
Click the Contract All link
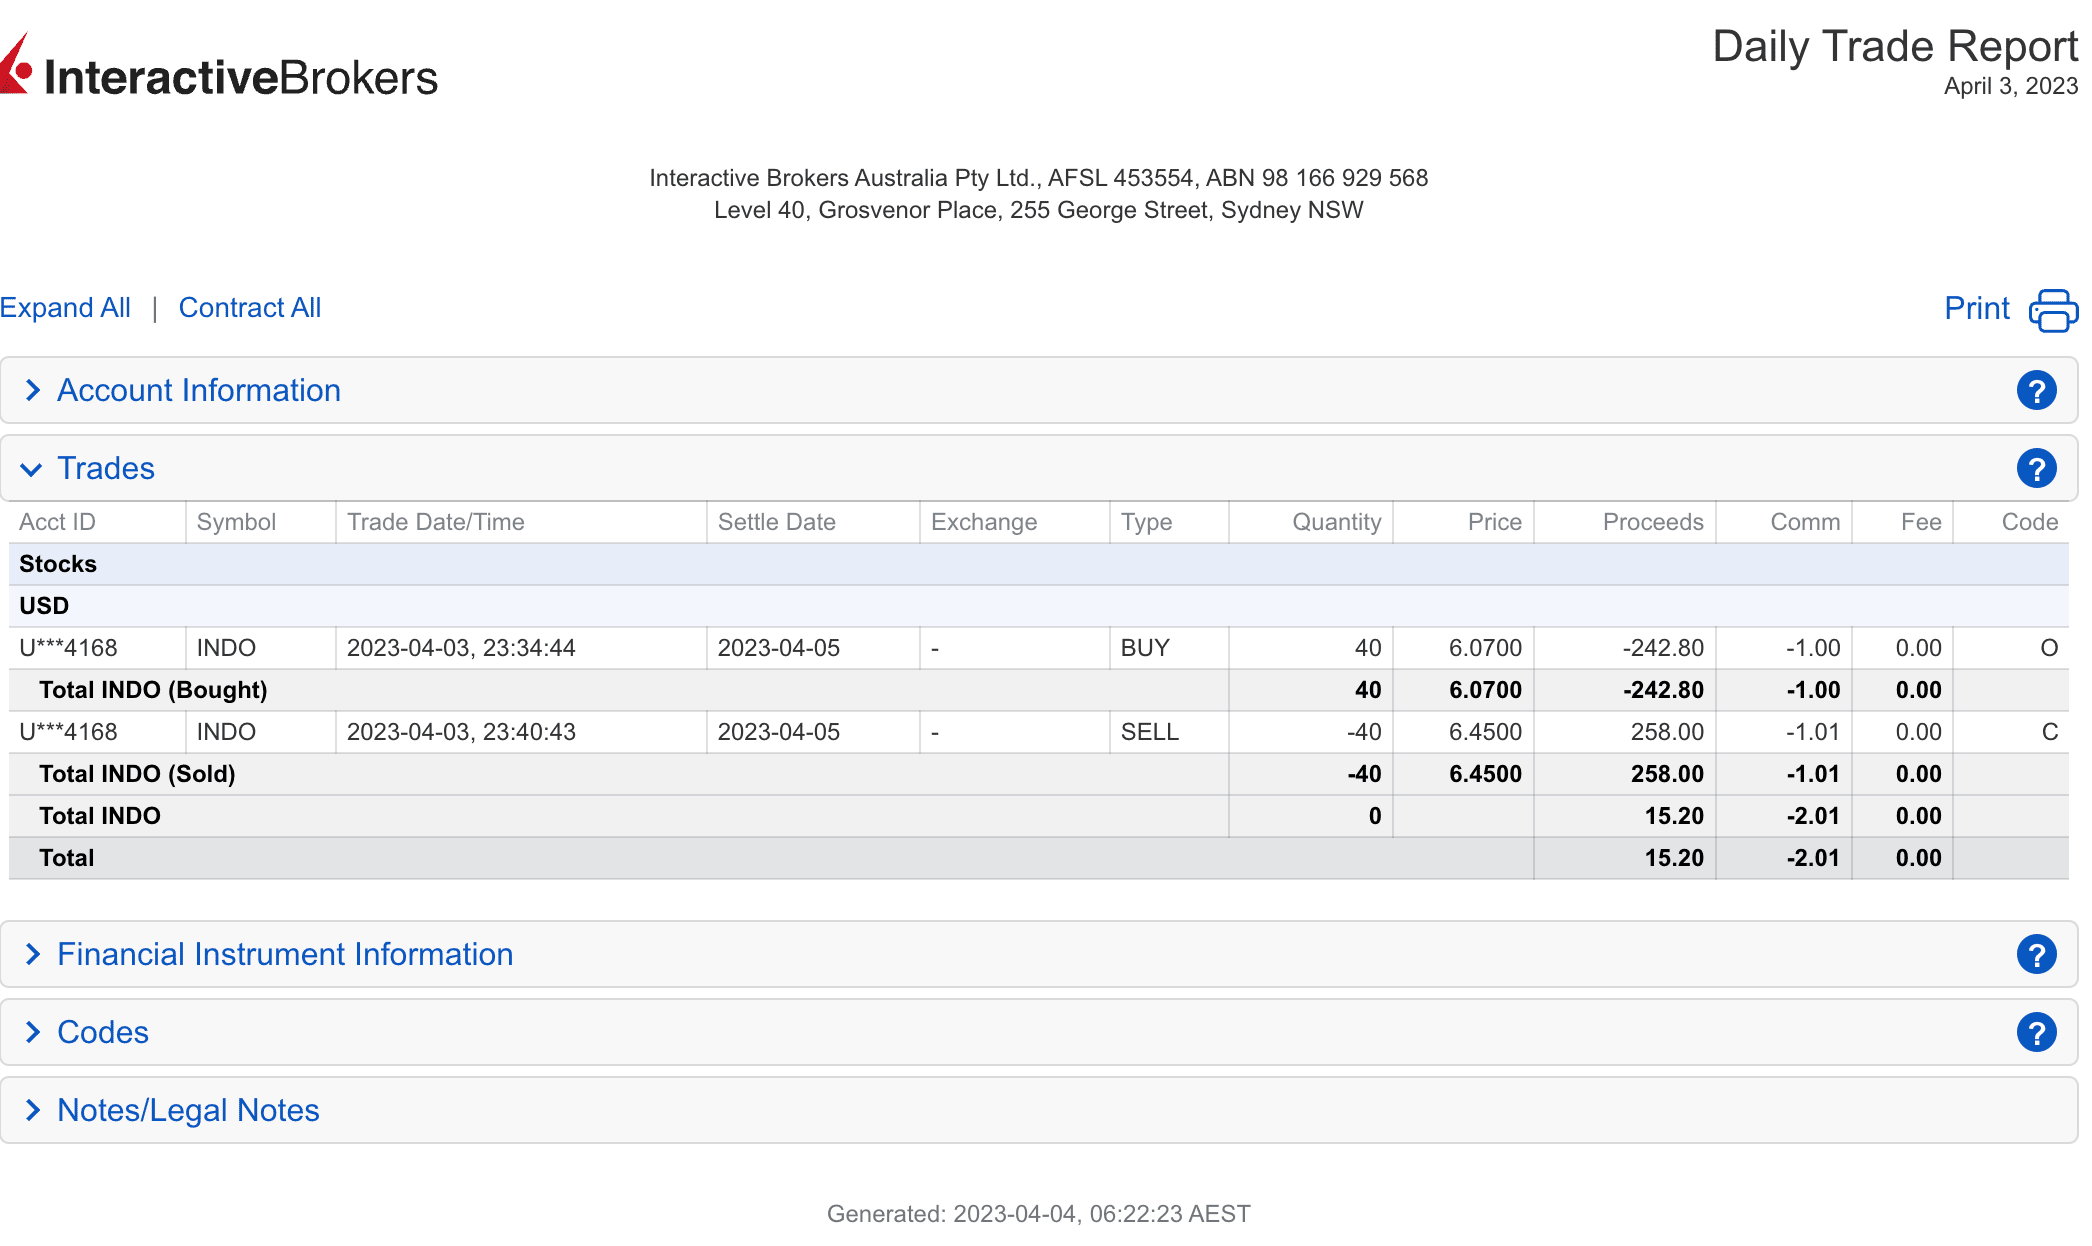point(250,308)
